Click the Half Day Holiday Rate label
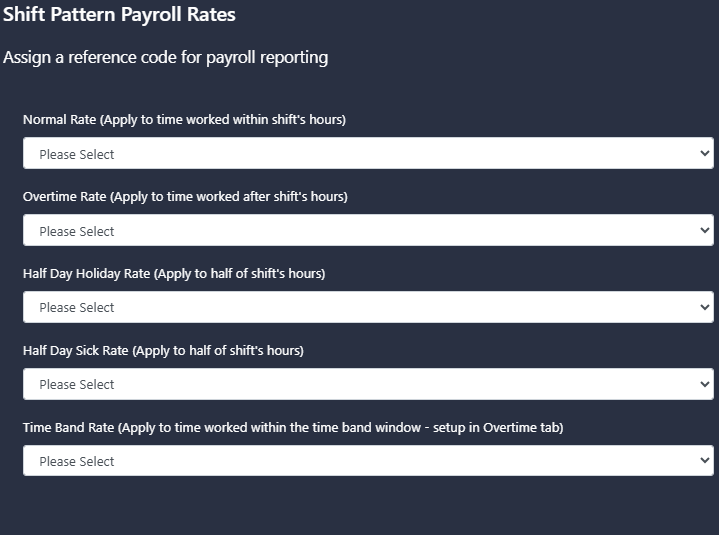The width and height of the screenshot is (719, 535). [x=174, y=274]
